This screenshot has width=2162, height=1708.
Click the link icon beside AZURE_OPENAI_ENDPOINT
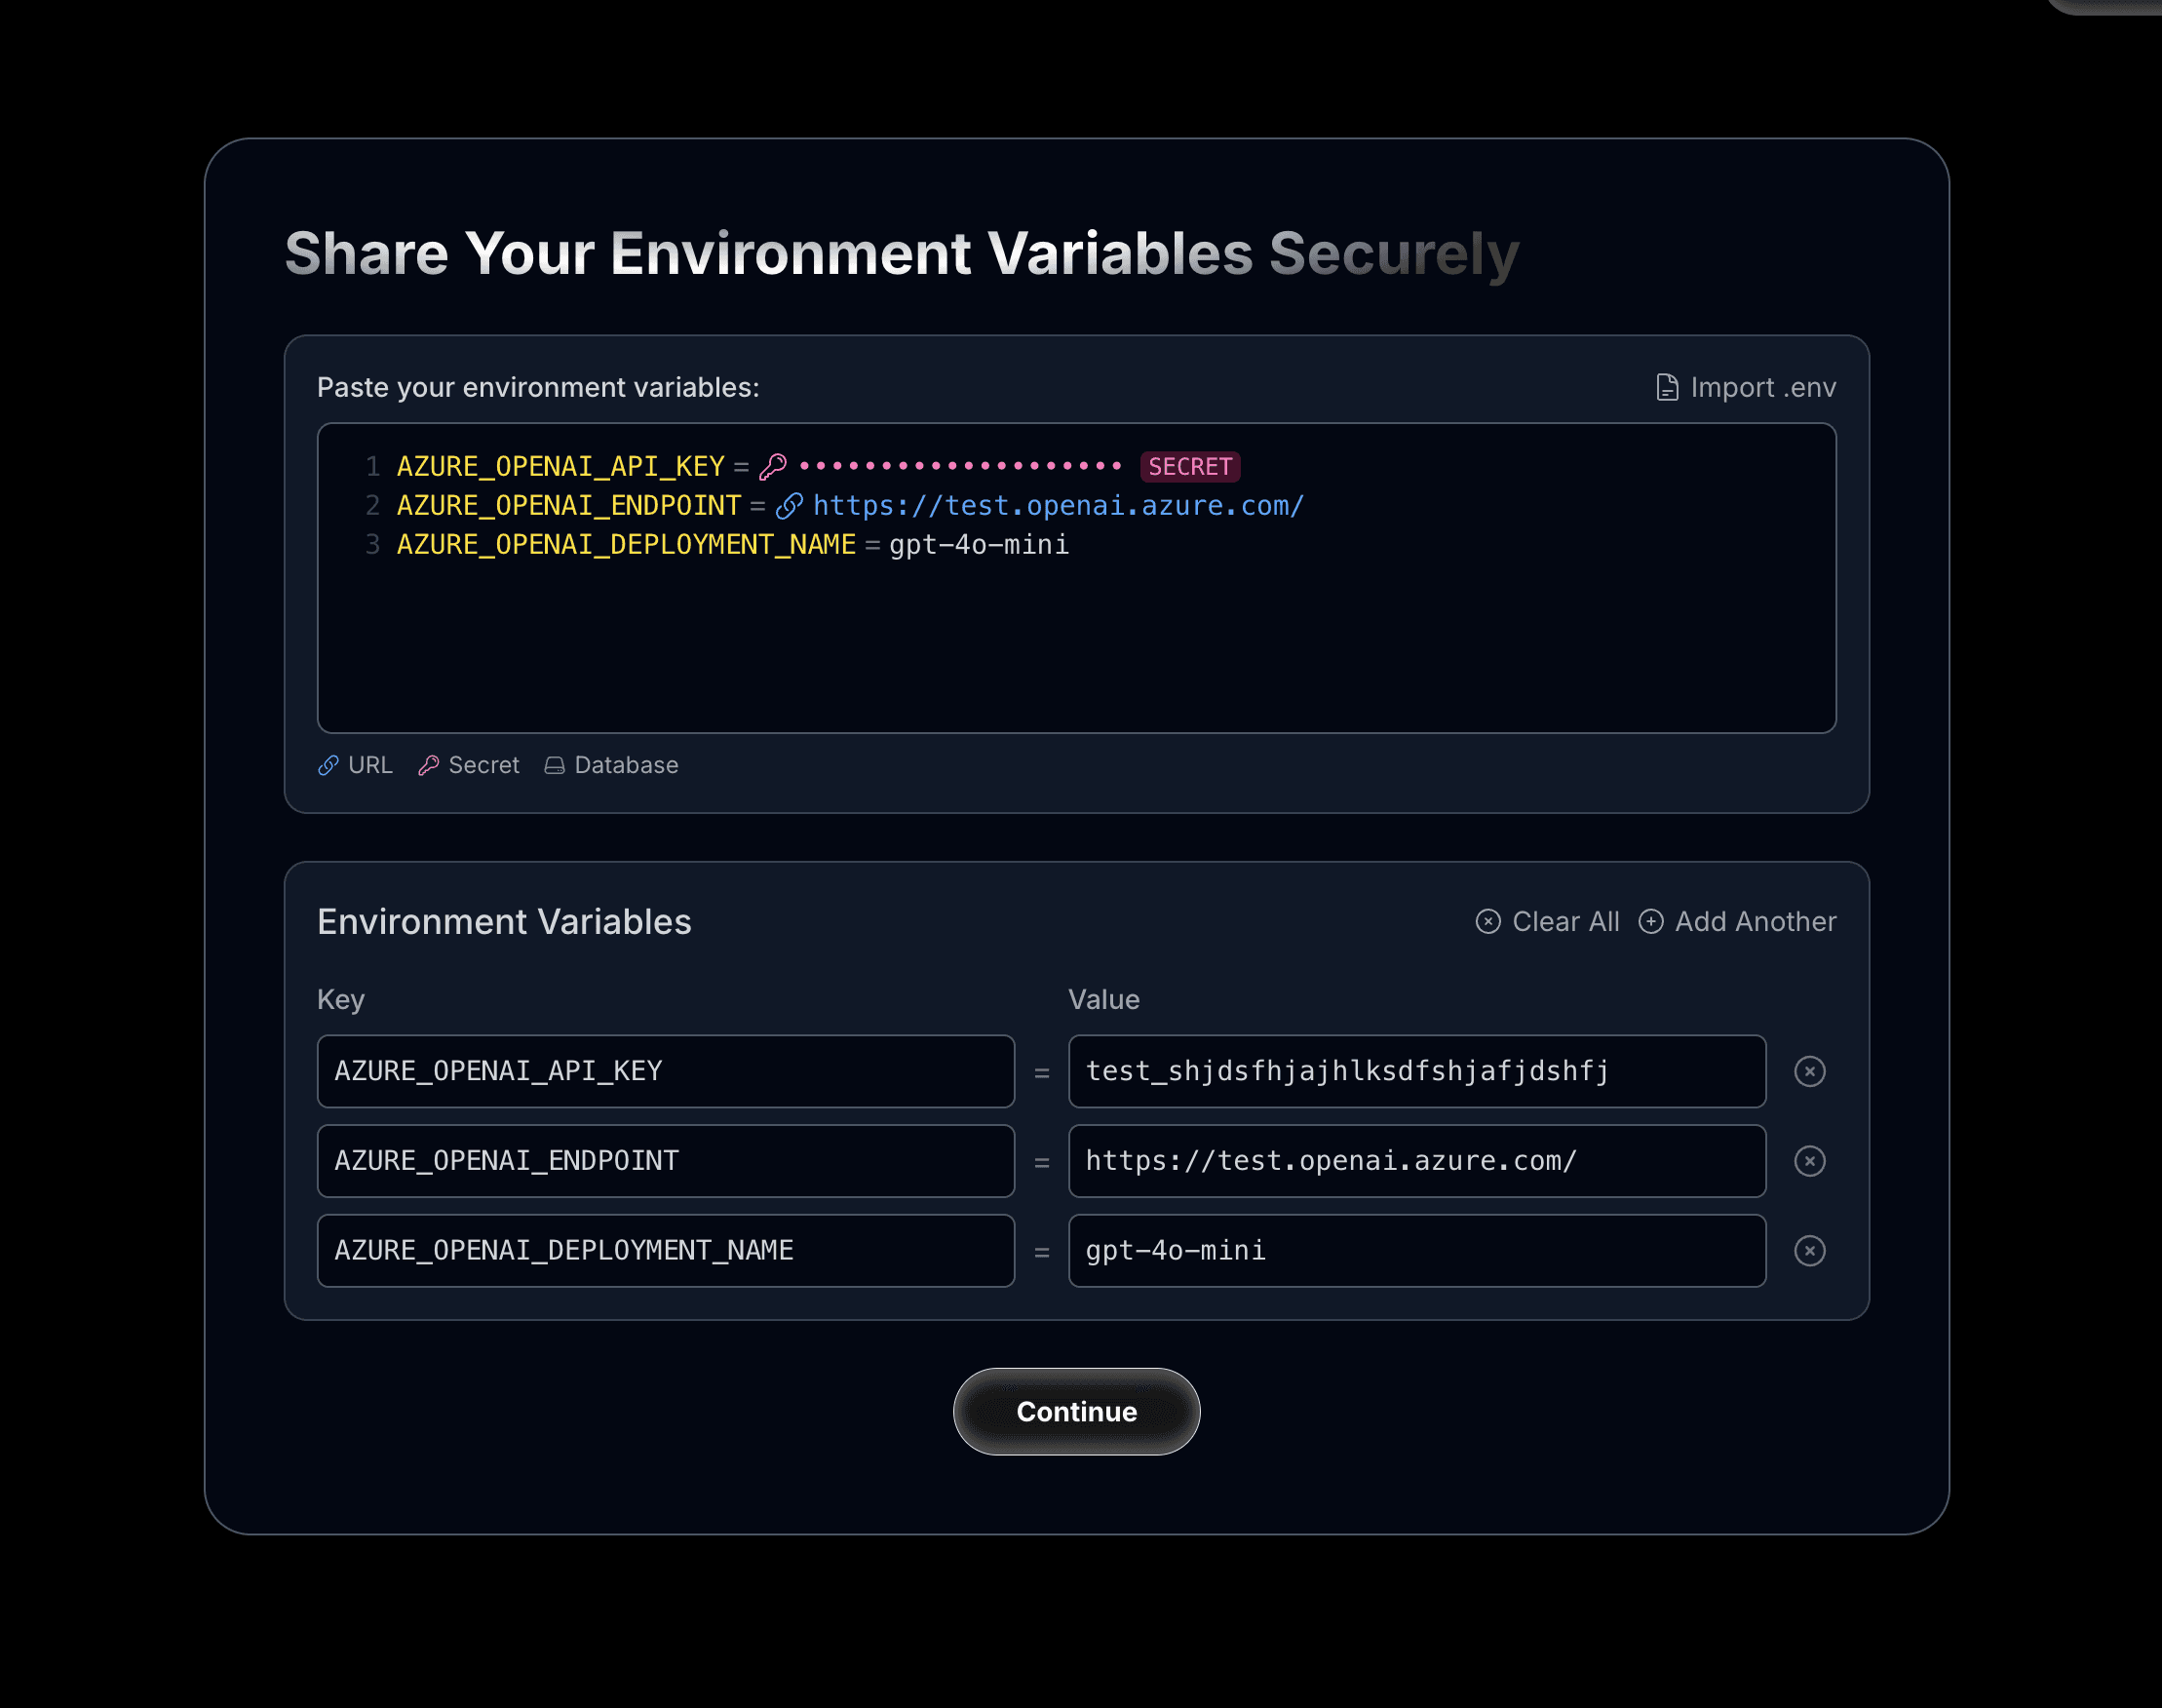point(790,505)
